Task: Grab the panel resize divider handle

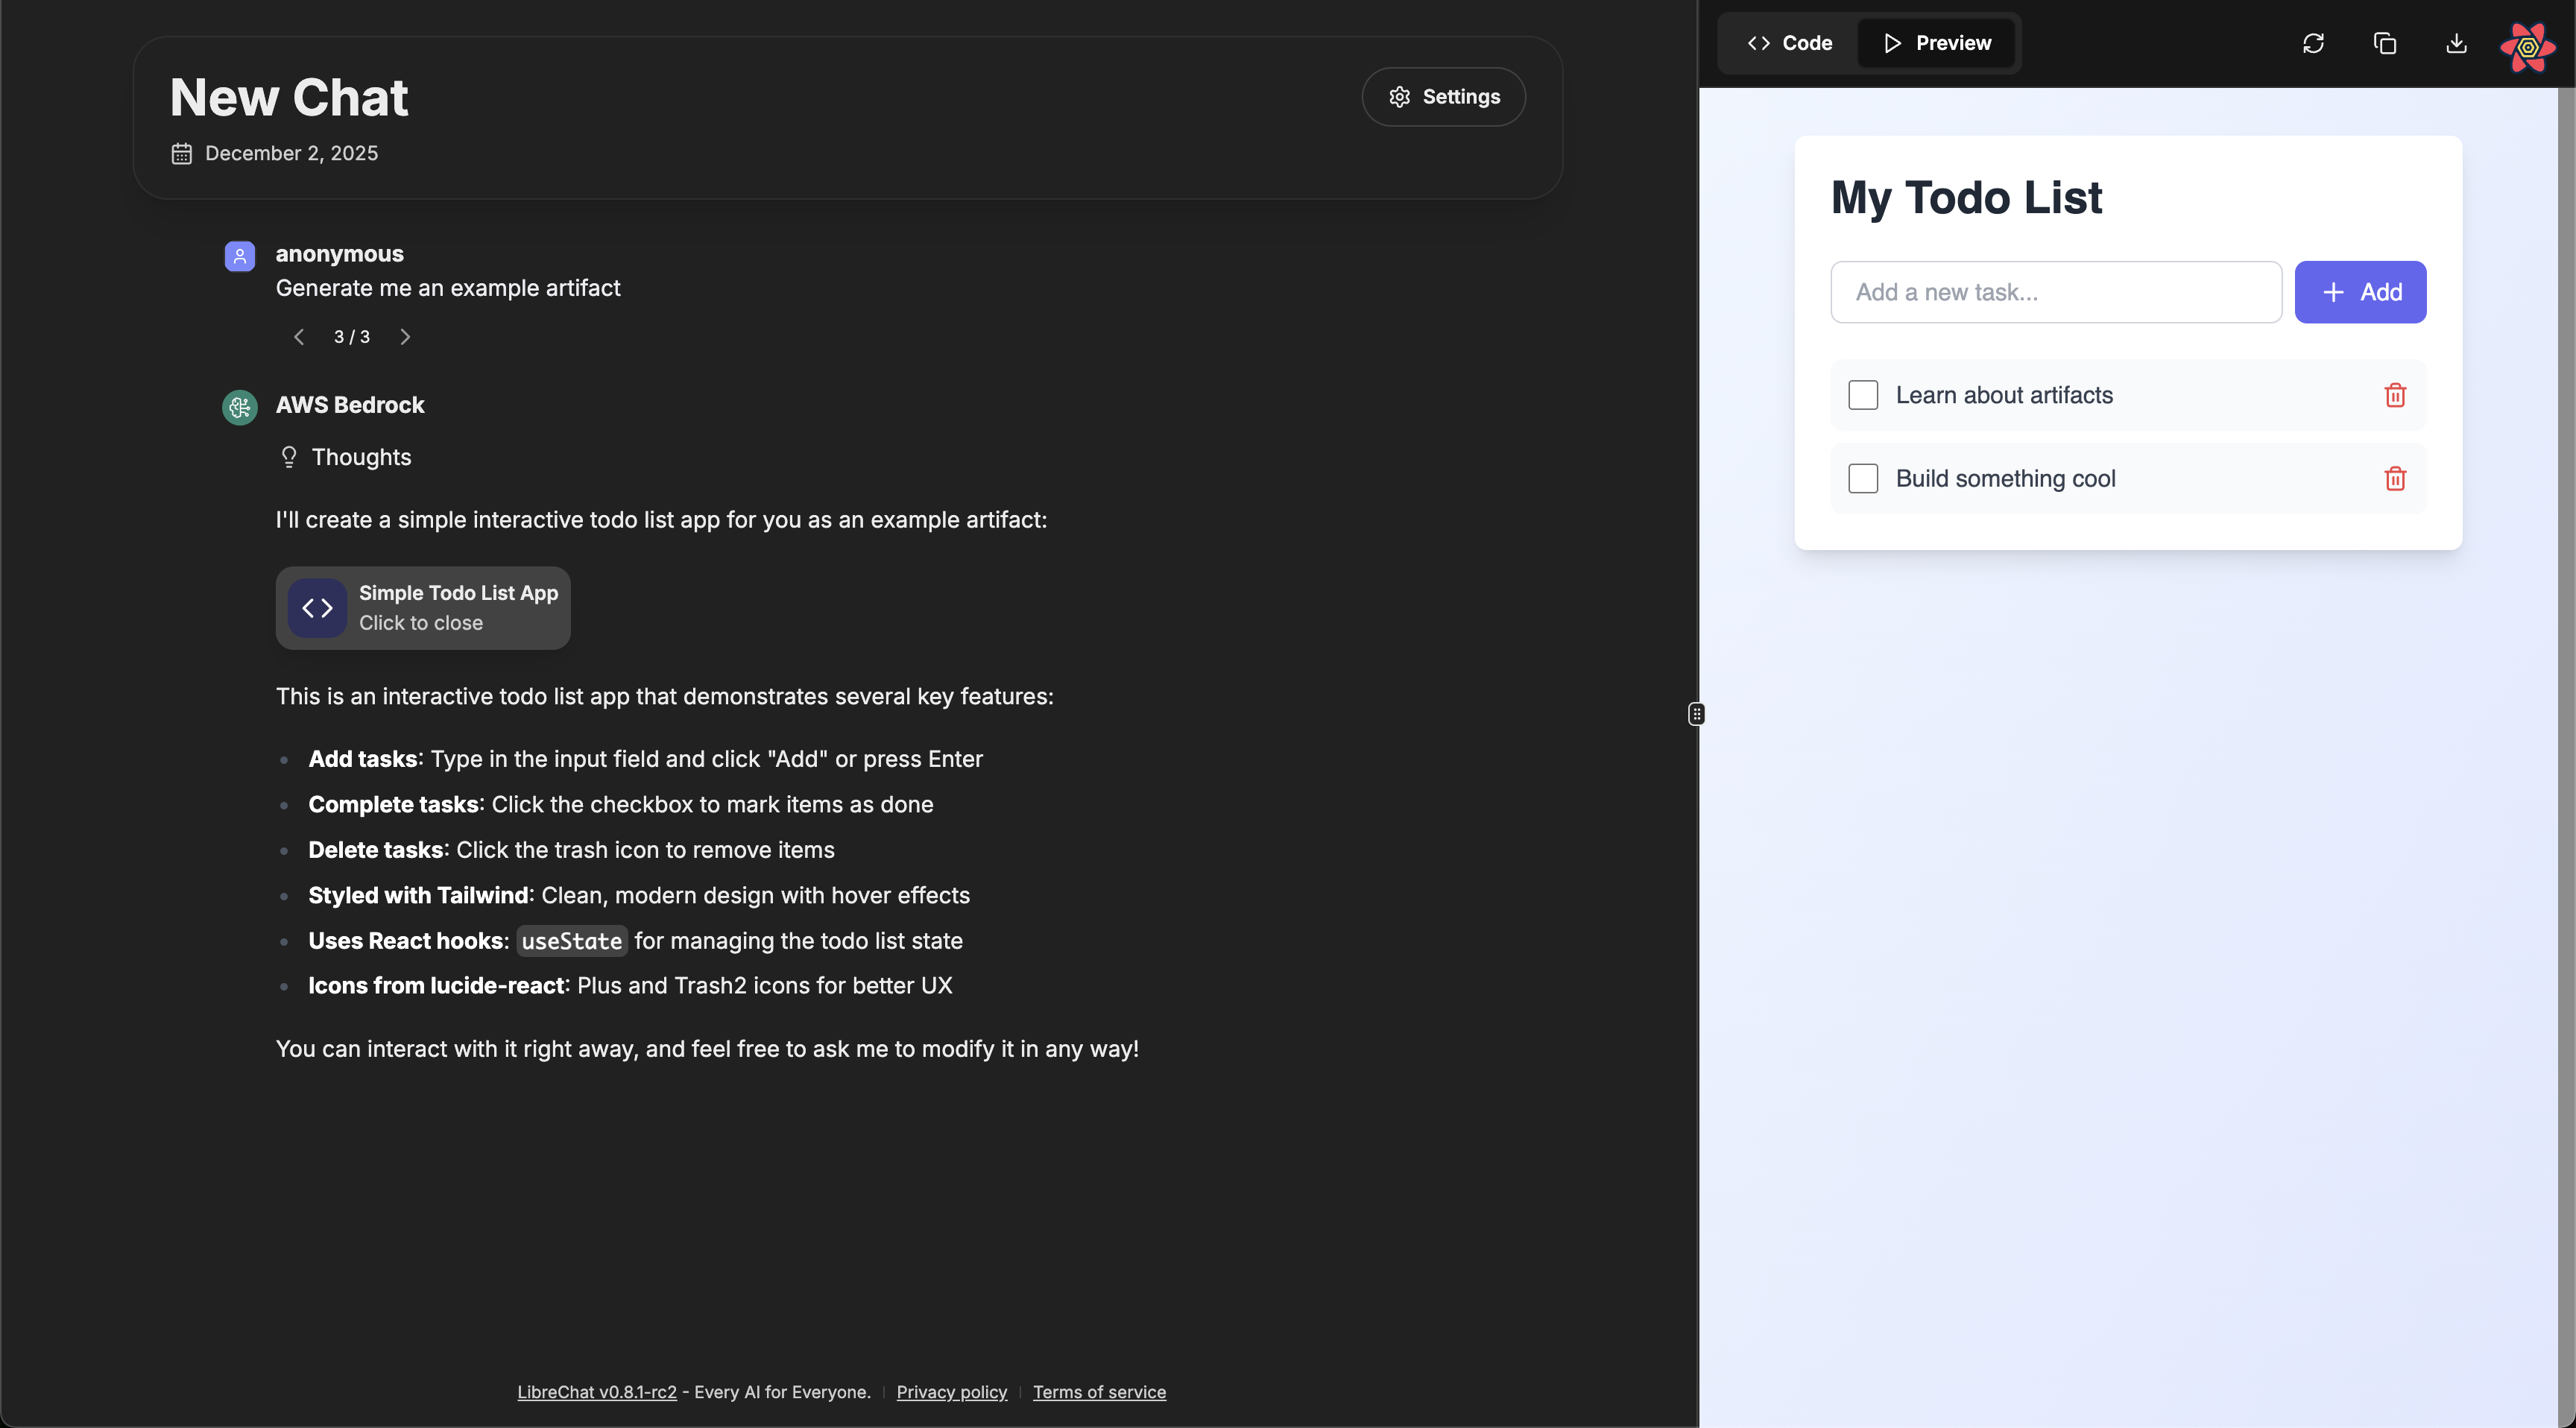Action: click(x=1696, y=714)
